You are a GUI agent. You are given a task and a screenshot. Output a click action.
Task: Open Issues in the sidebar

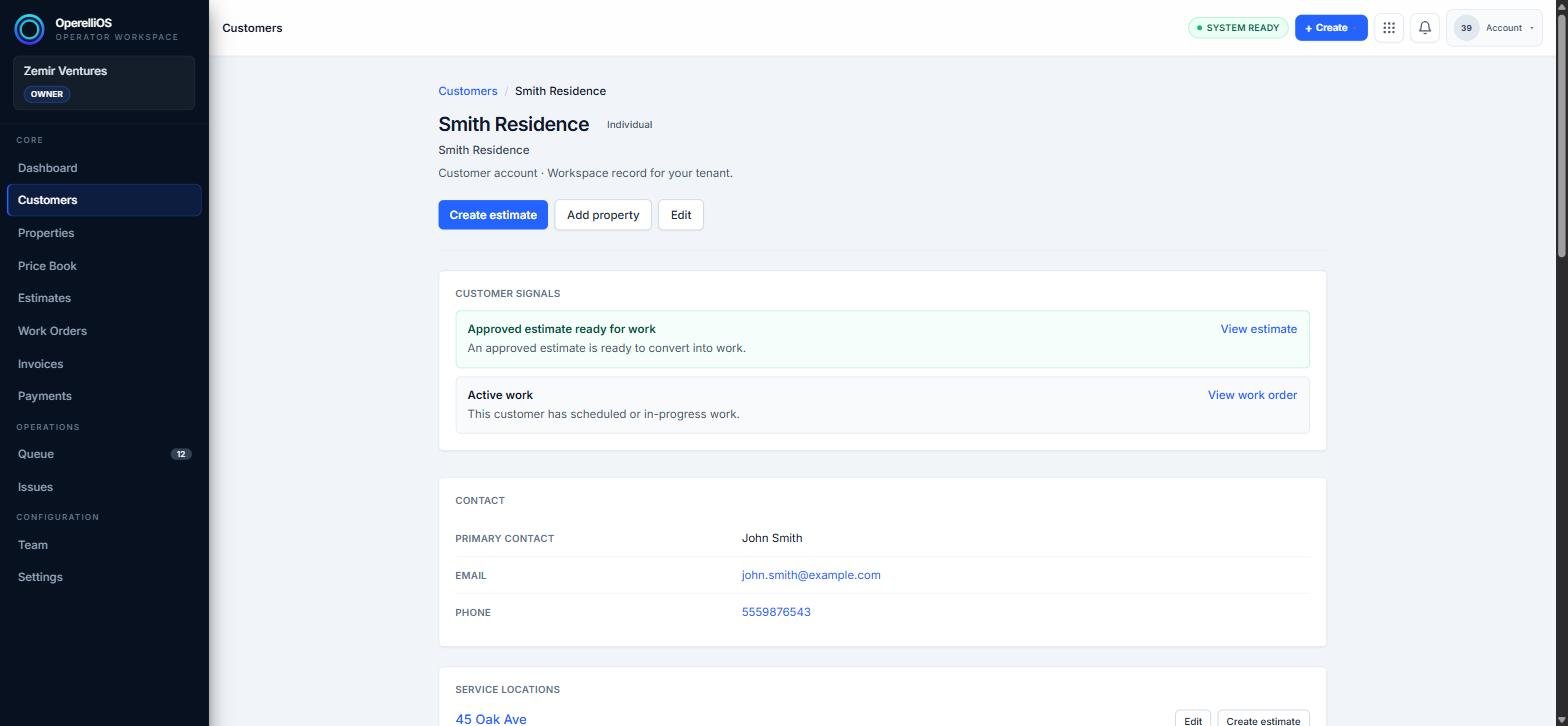coord(104,487)
